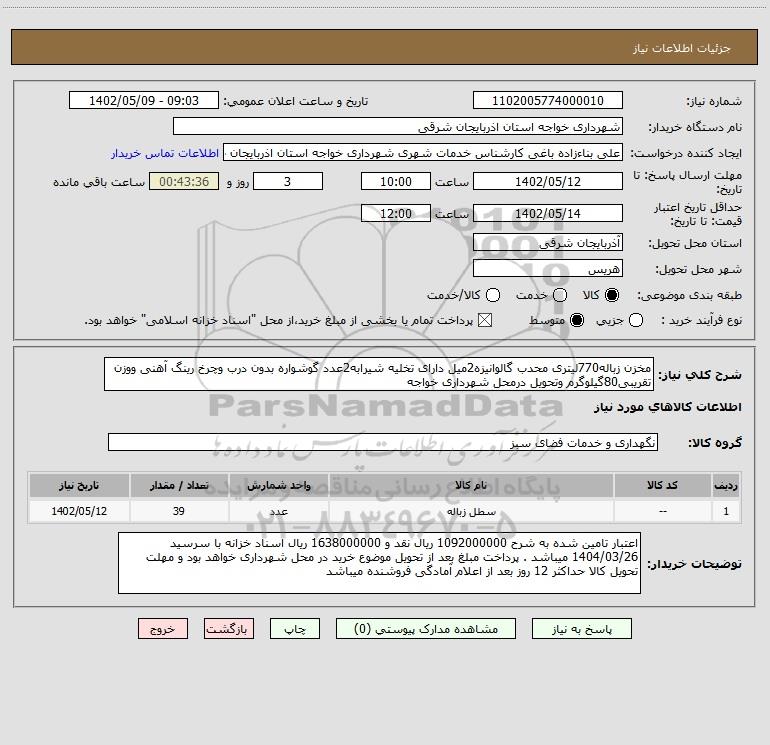Viewport: 770px width, 745px height.
Task: Click the price validity date 1402/05/14 field
Action: (548, 213)
